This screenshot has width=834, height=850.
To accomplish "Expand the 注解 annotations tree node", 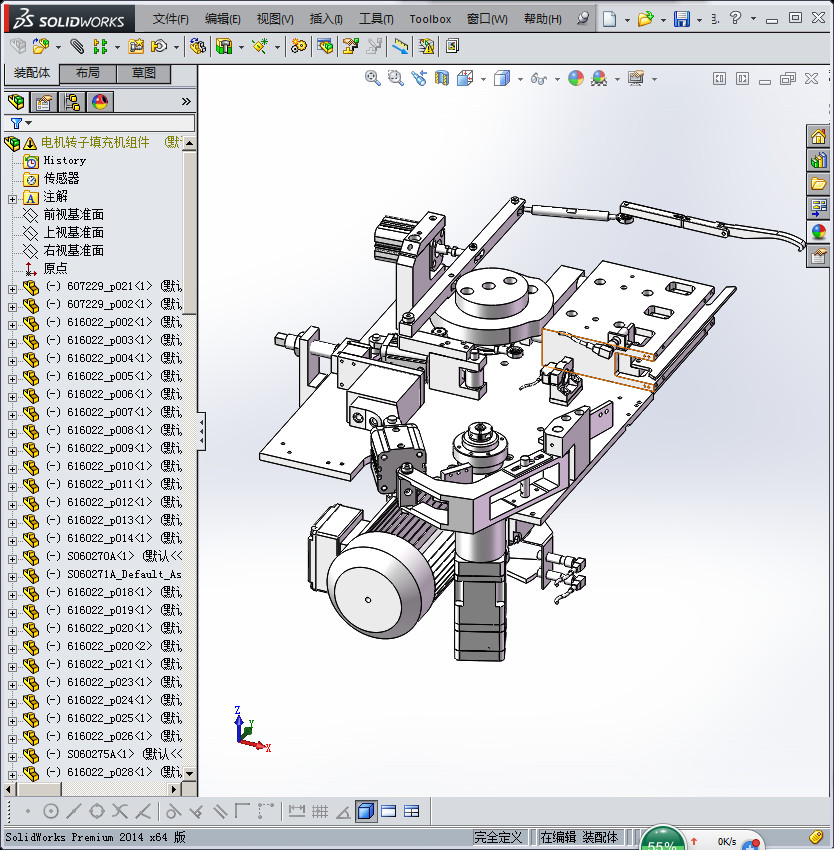I will click(x=12, y=197).
